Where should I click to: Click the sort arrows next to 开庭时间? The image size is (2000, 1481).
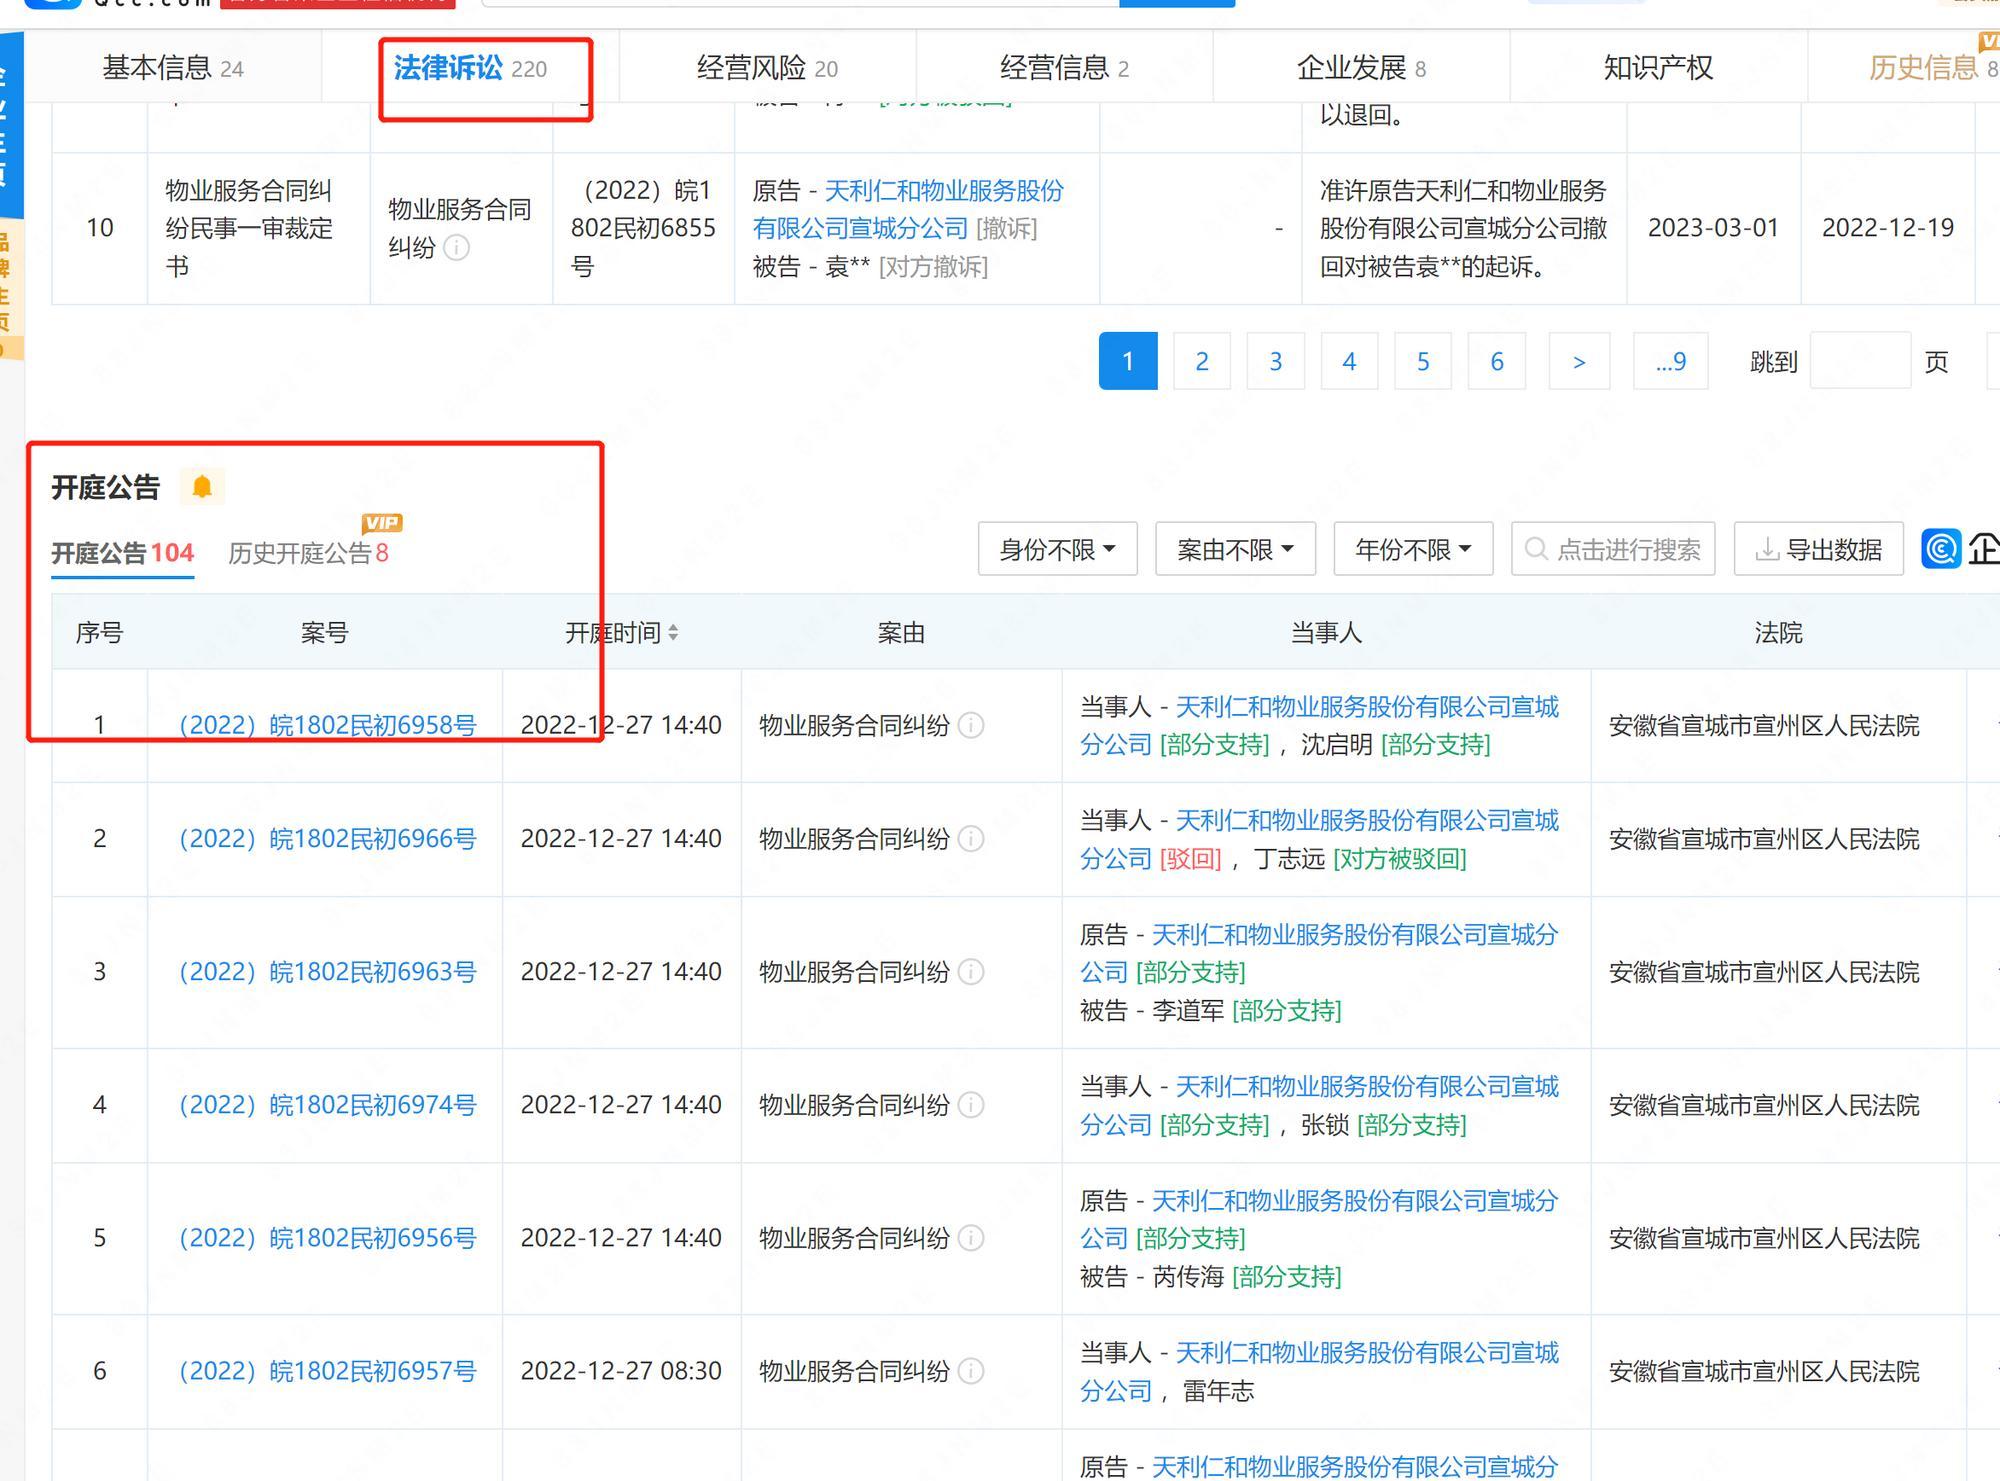click(x=673, y=633)
